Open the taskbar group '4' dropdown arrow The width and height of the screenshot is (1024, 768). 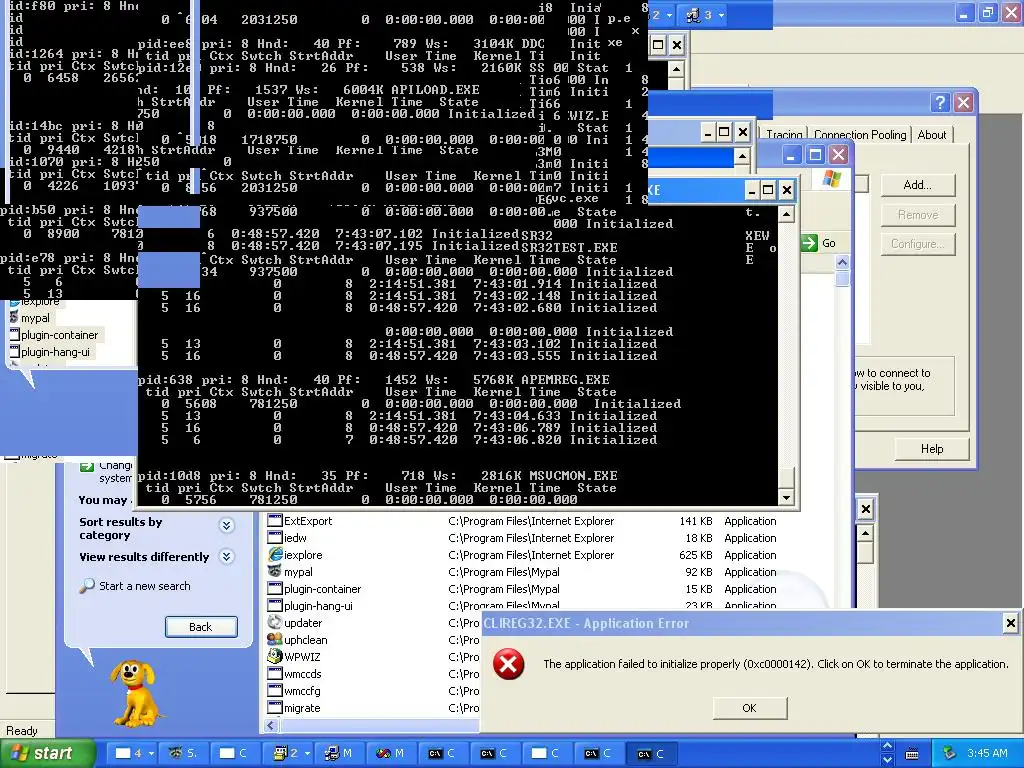[152, 754]
